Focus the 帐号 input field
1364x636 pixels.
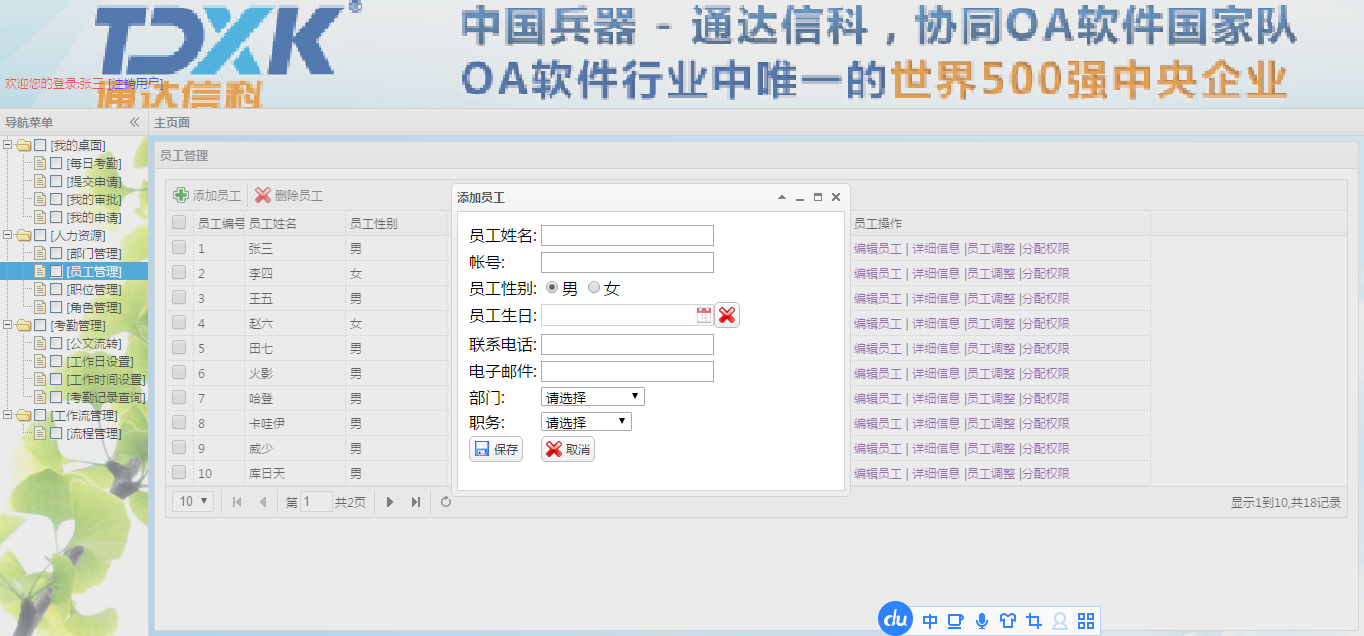tap(627, 262)
